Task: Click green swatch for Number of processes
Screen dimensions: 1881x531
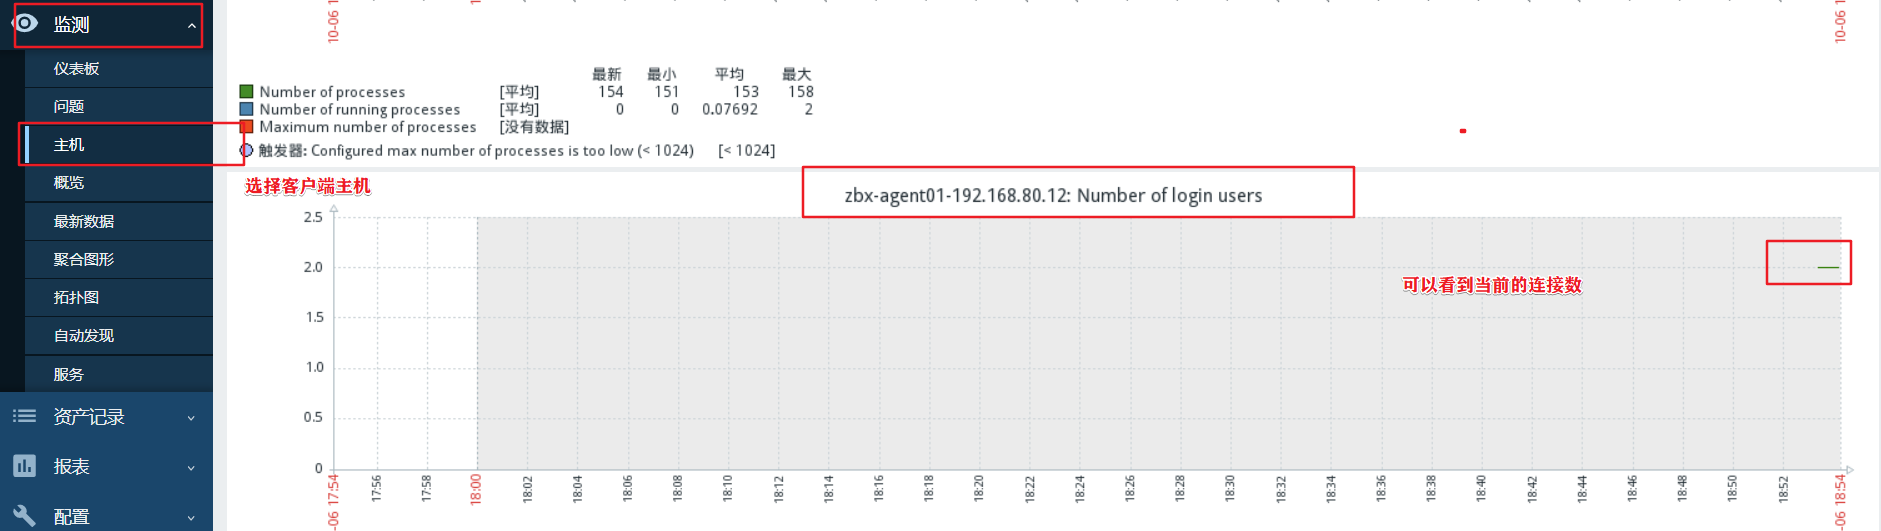Action: coord(246,91)
